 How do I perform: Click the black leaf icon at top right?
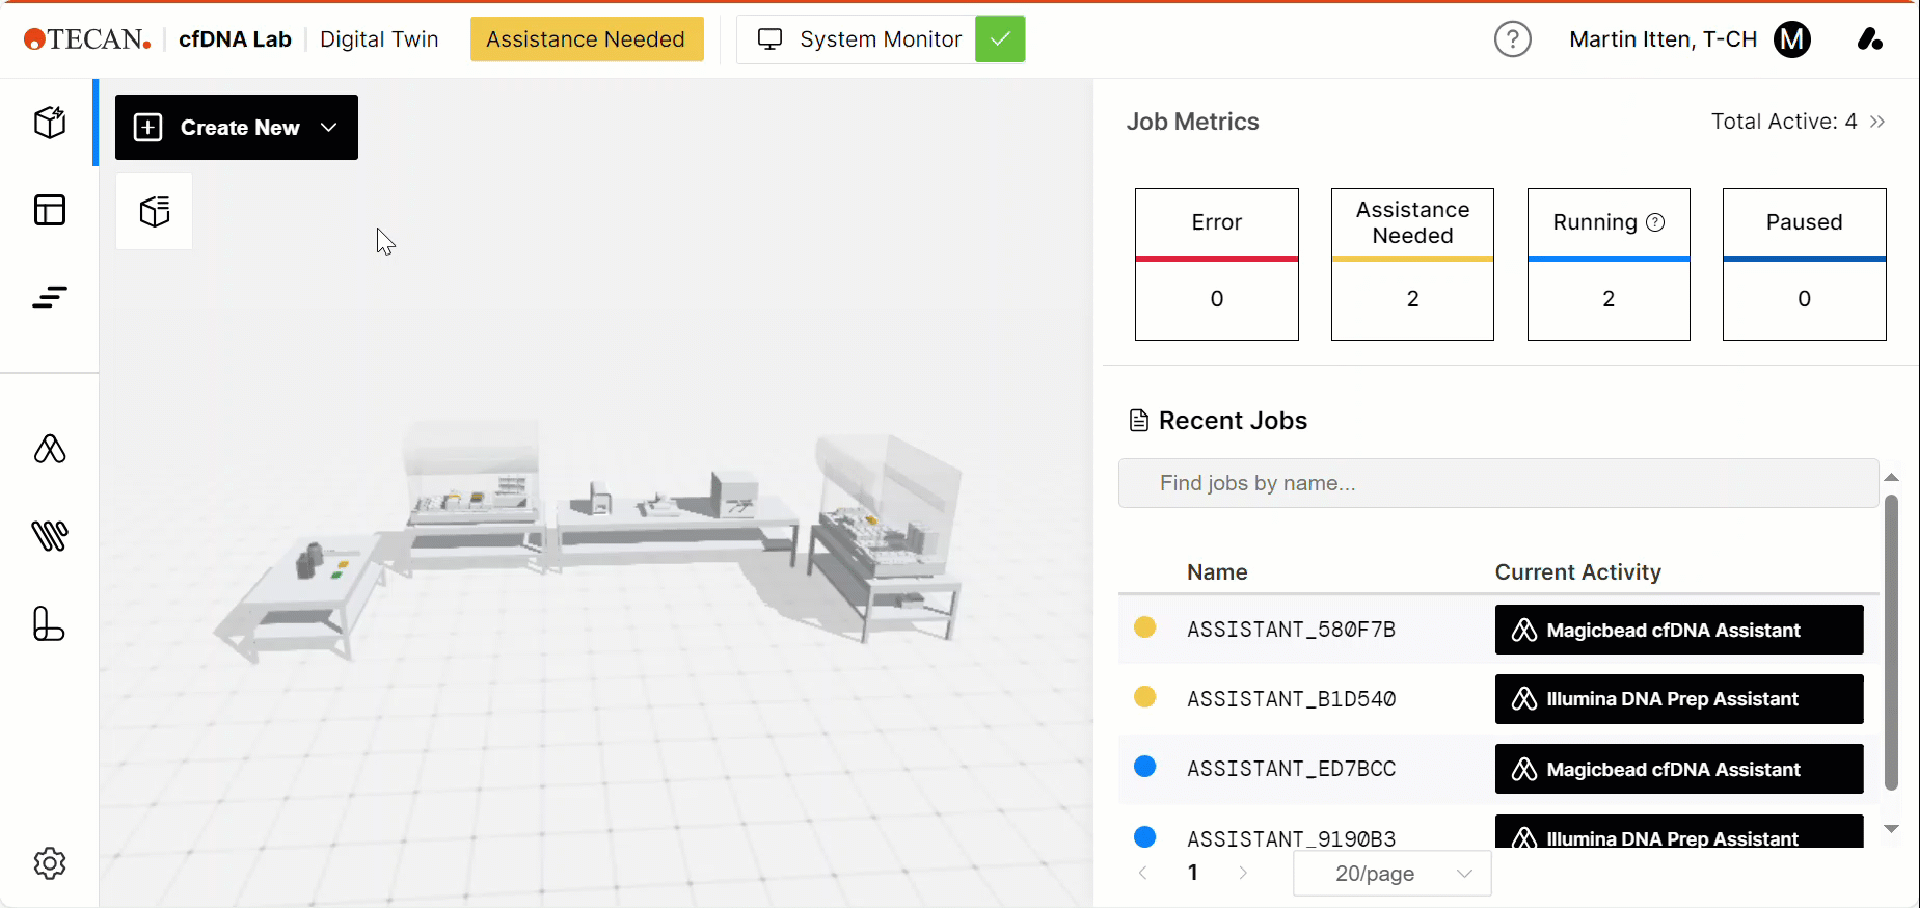tap(1870, 39)
